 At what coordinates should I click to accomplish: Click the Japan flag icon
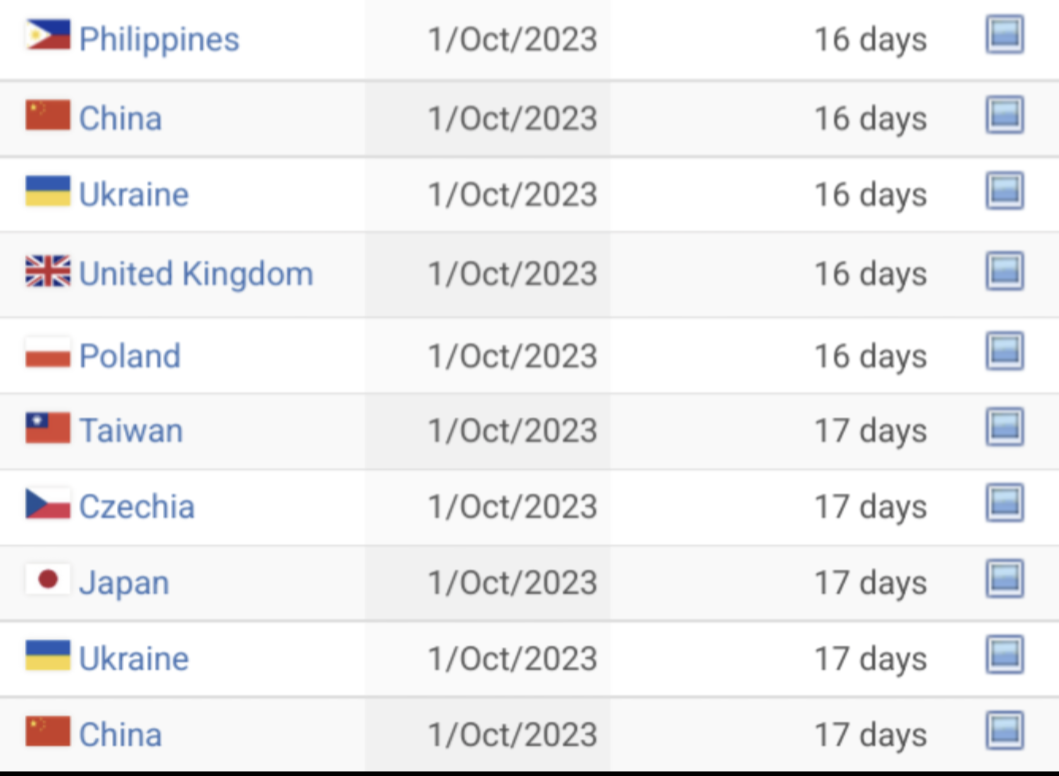(x=47, y=579)
